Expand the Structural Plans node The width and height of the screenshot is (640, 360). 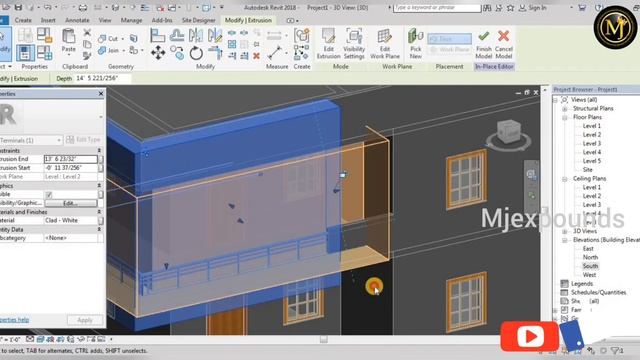pyautogui.click(x=565, y=109)
